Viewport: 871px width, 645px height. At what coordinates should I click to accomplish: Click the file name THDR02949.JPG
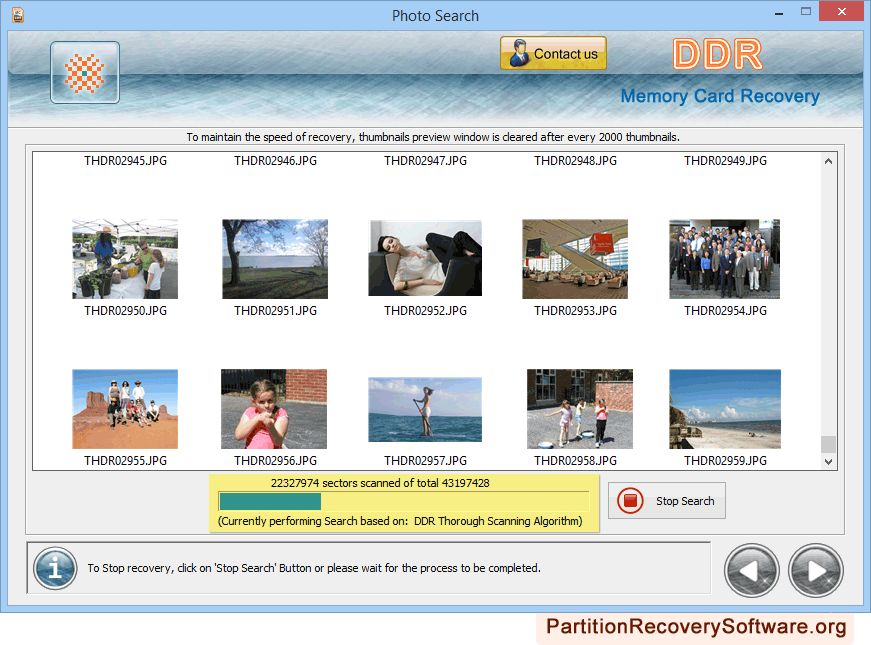(725, 161)
